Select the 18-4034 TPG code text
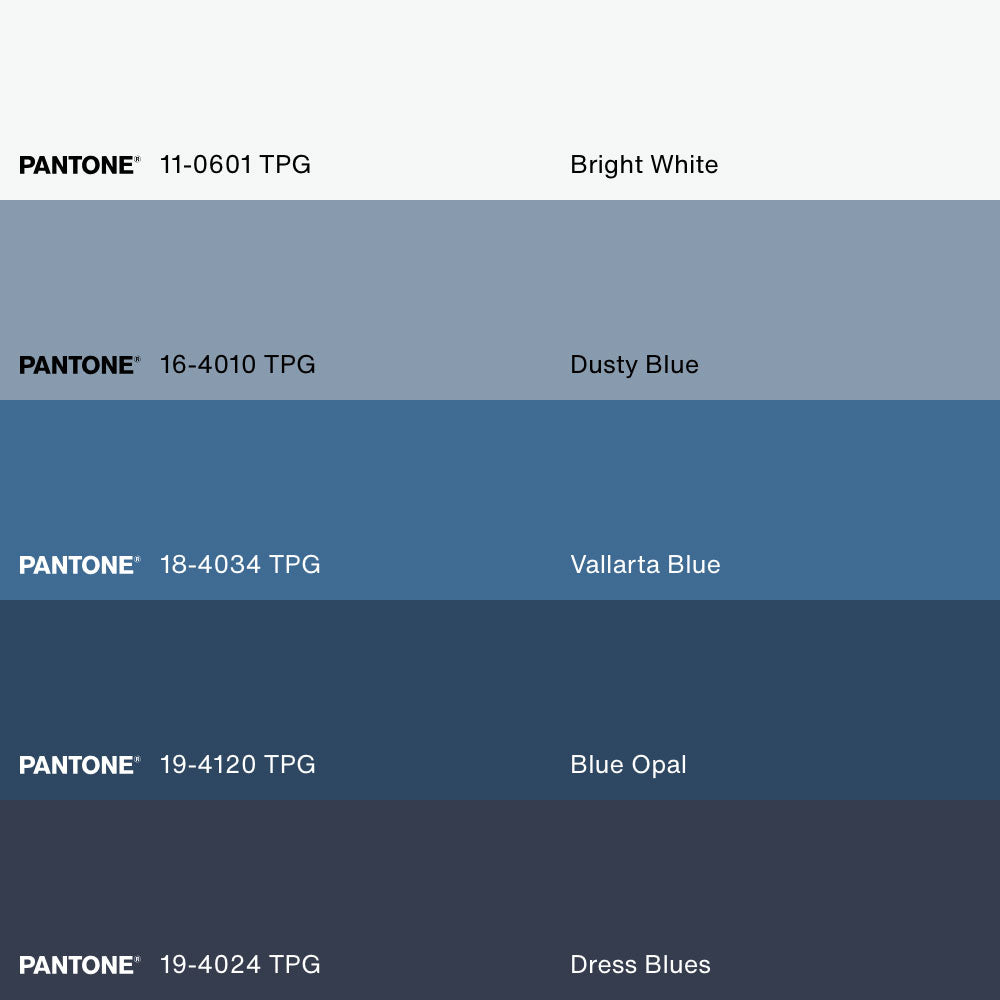1000x1000 pixels. tap(240, 565)
